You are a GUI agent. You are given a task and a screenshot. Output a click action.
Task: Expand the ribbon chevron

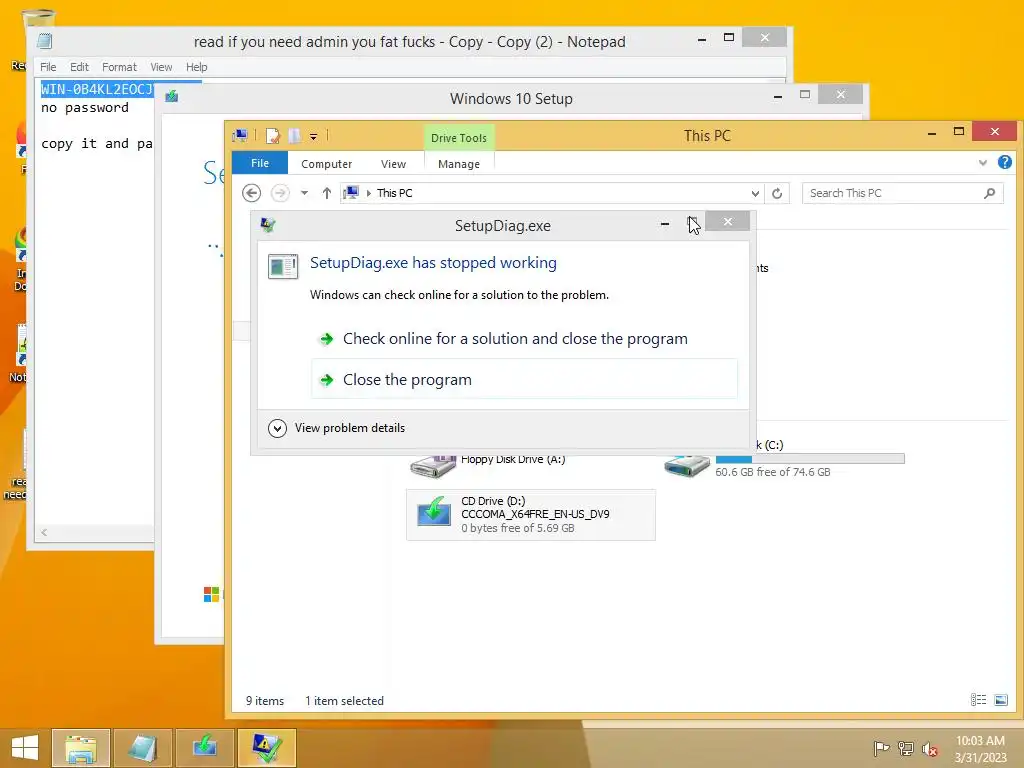(x=983, y=163)
